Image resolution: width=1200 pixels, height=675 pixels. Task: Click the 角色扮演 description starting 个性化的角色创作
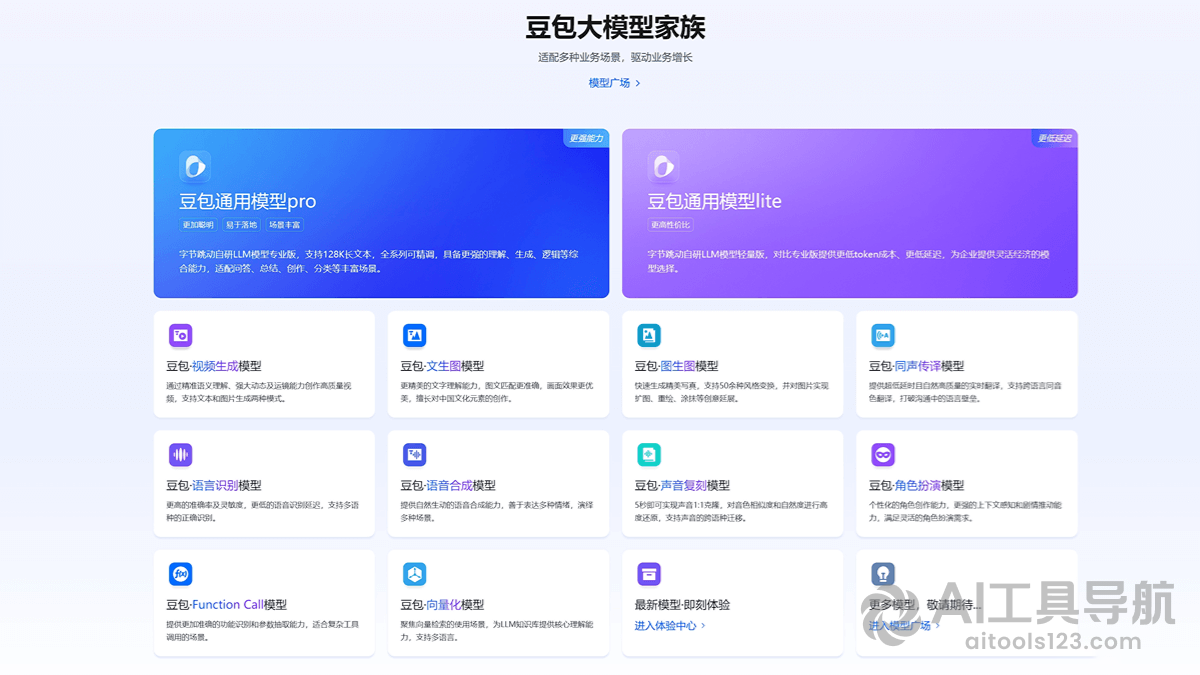(965, 511)
